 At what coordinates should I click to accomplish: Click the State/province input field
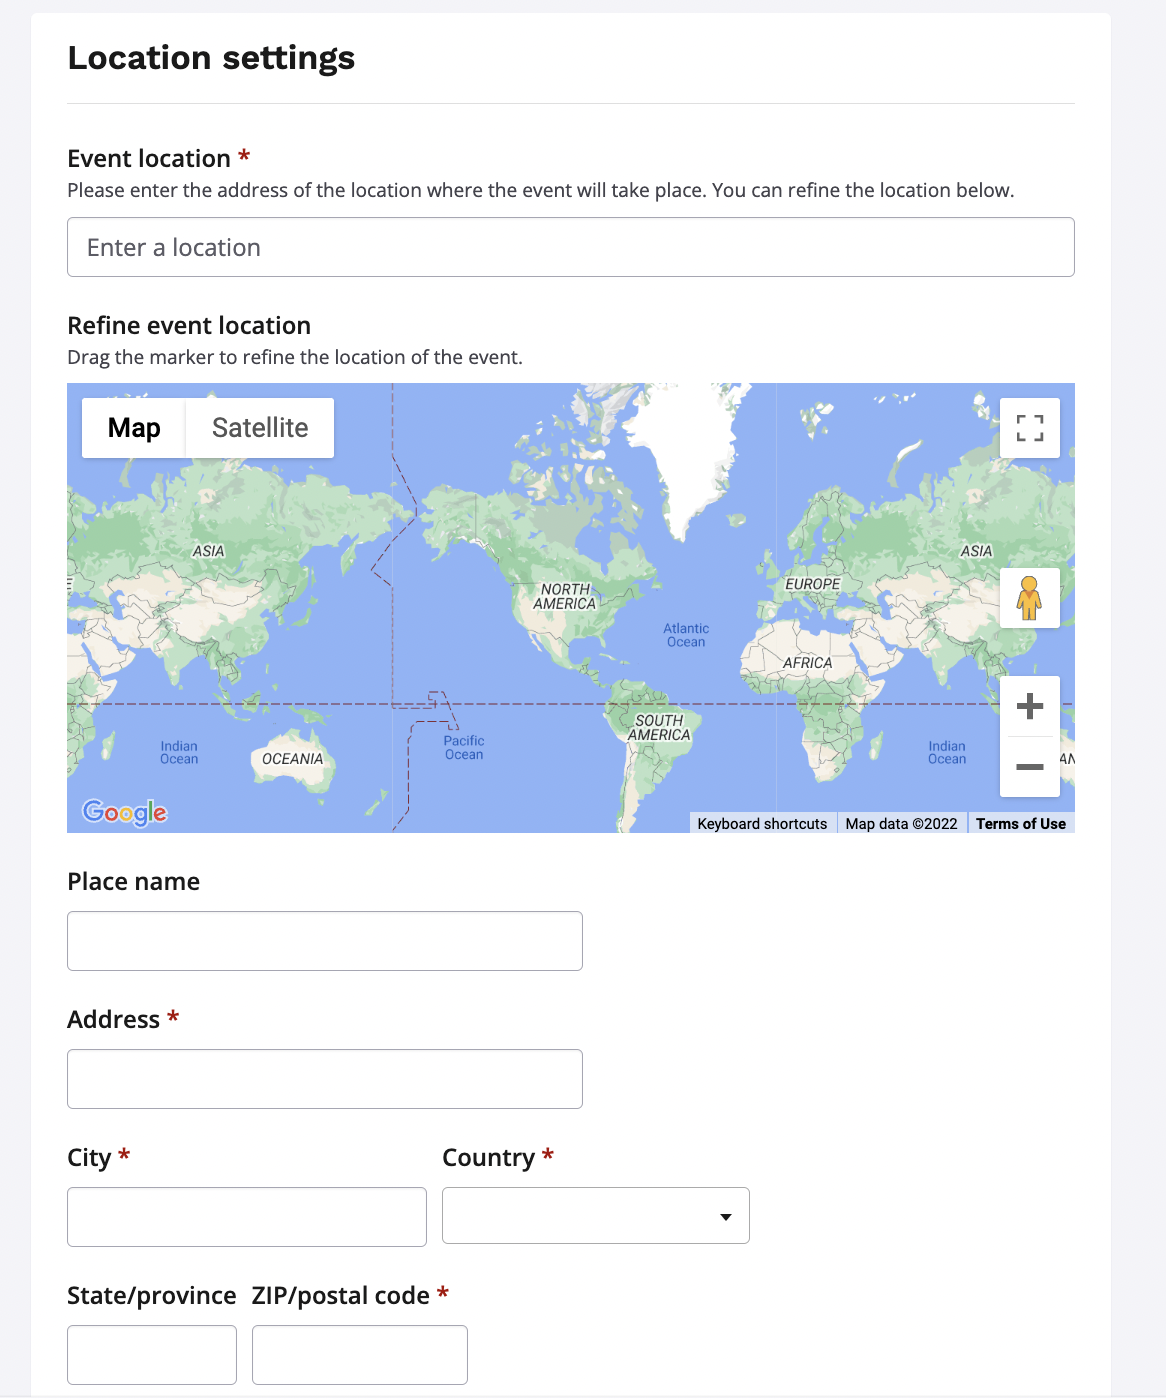click(151, 1355)
